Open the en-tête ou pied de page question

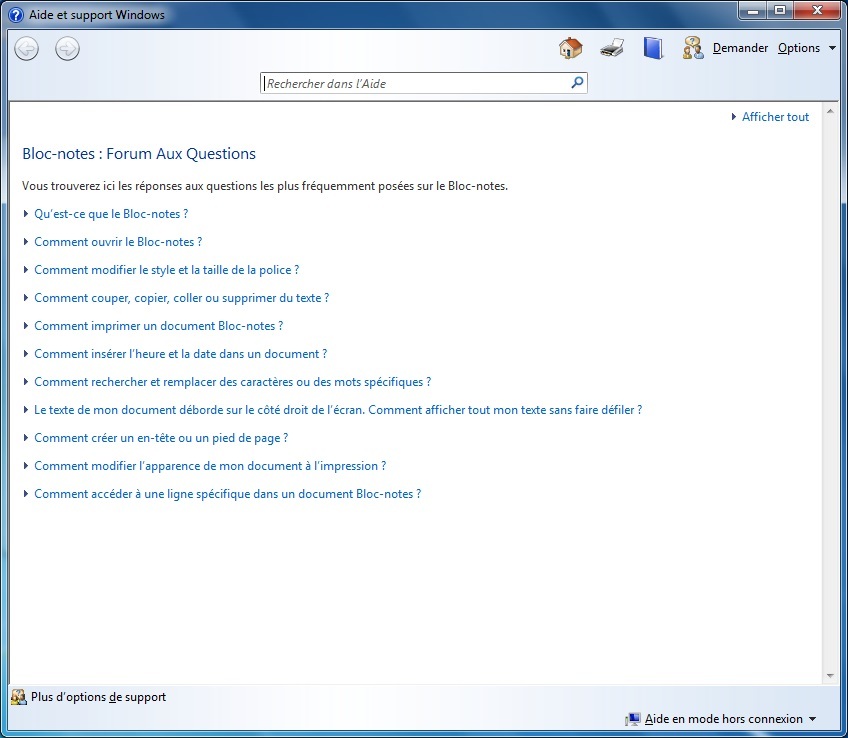(x=161, y=438)
